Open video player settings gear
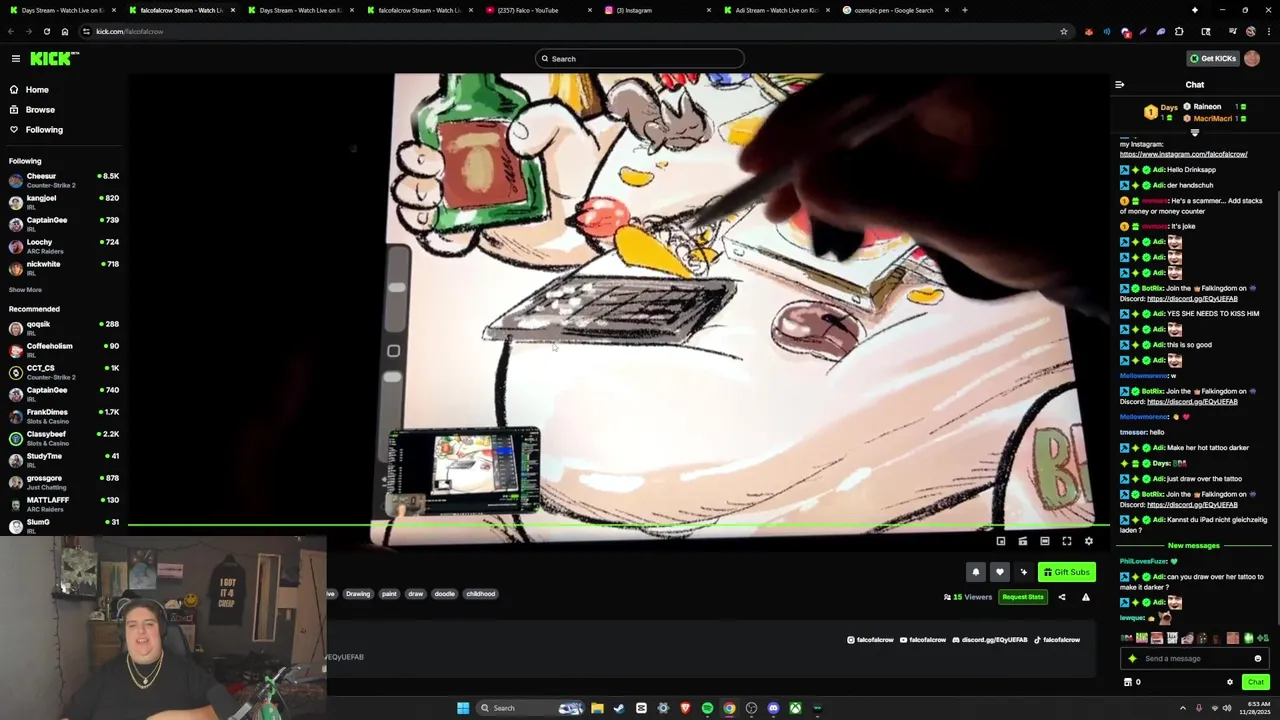The width and height of the screenshot is (1280, 720). tap(1089, 541)
